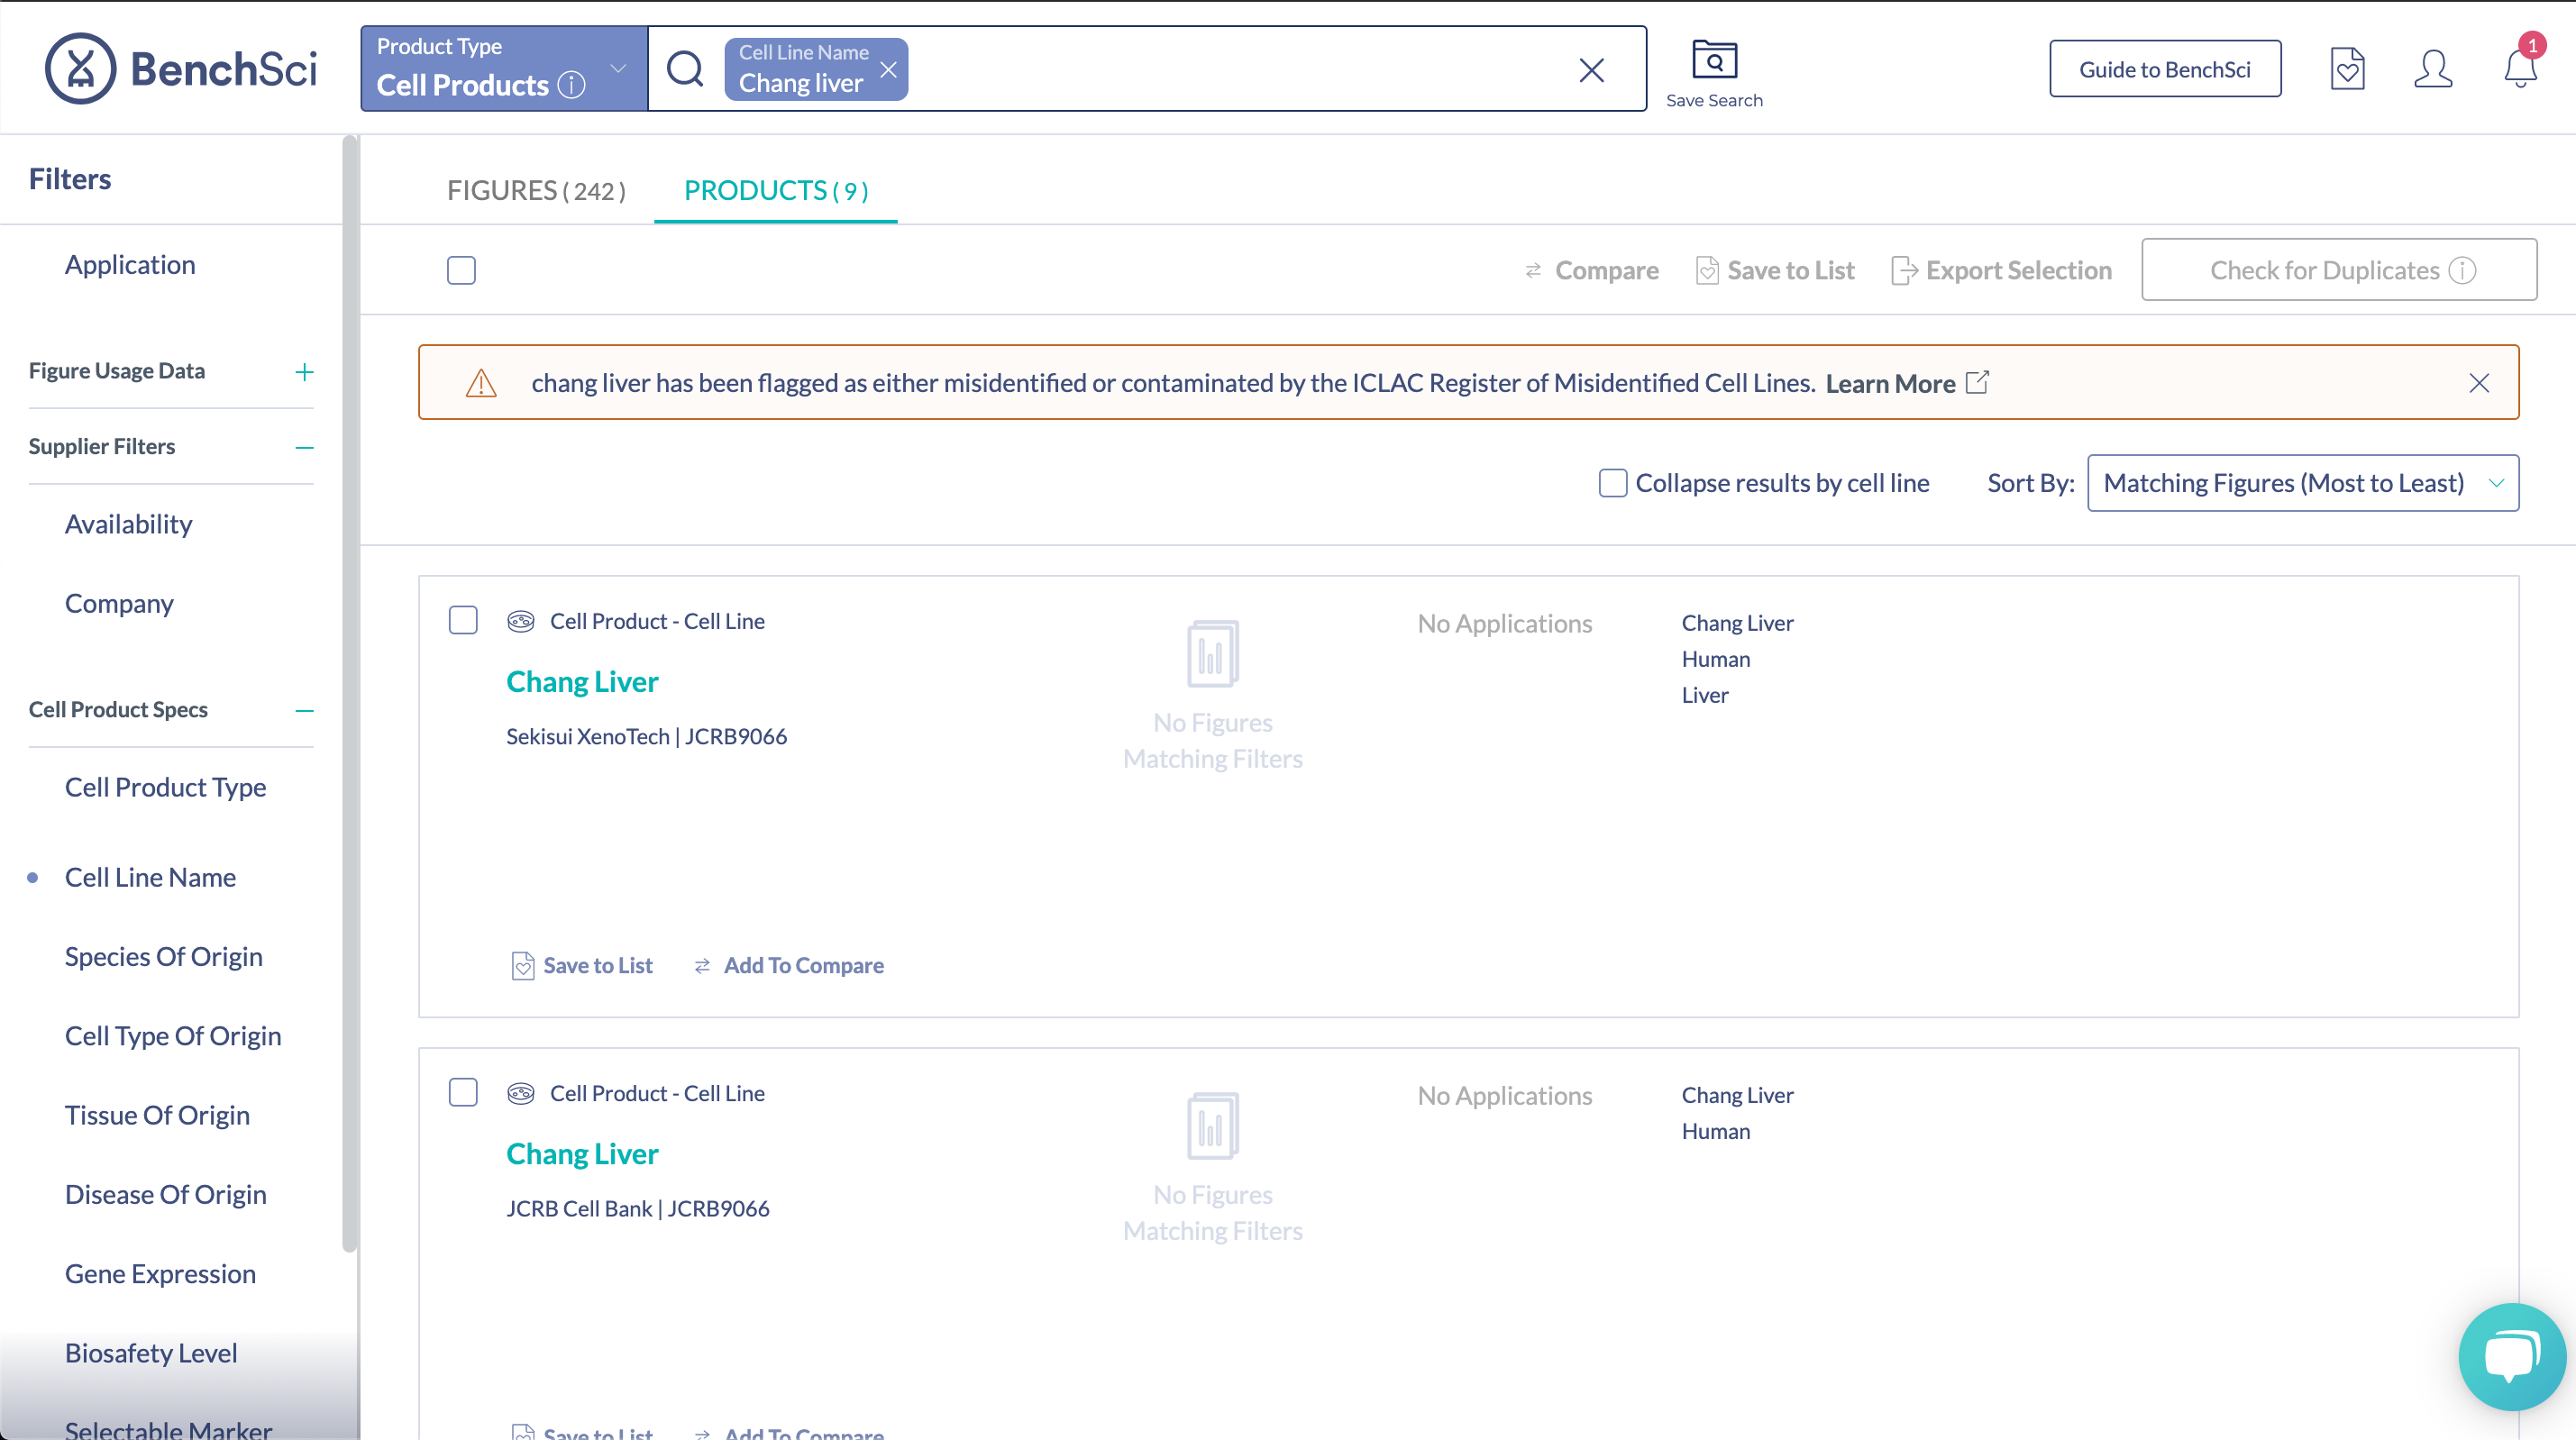Collapse the Supplier Filters section

pyautogui.click(x=304, y=447)
